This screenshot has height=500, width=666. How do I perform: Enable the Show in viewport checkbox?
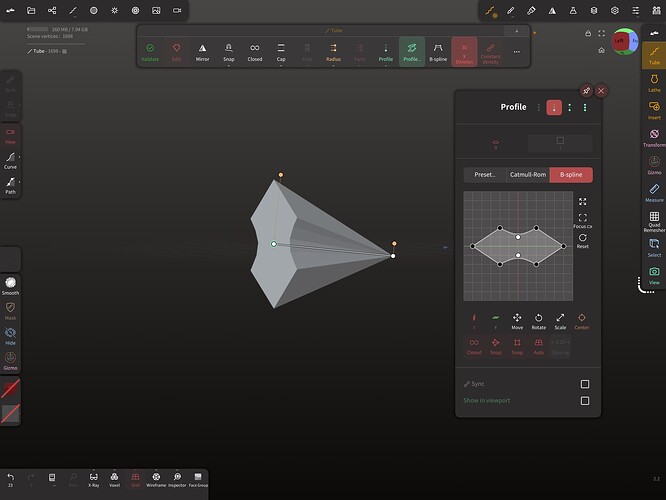click(585, 401)
